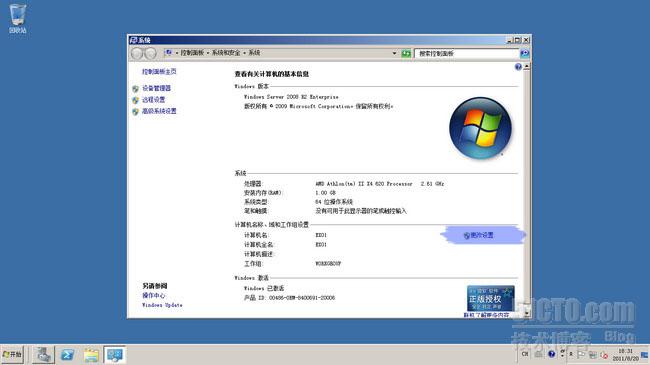Image resolution: width=650 pixels, height=365 pixels.
Task: Click the System window title icon
Action: pyautogui.click(x=133, y=40)
